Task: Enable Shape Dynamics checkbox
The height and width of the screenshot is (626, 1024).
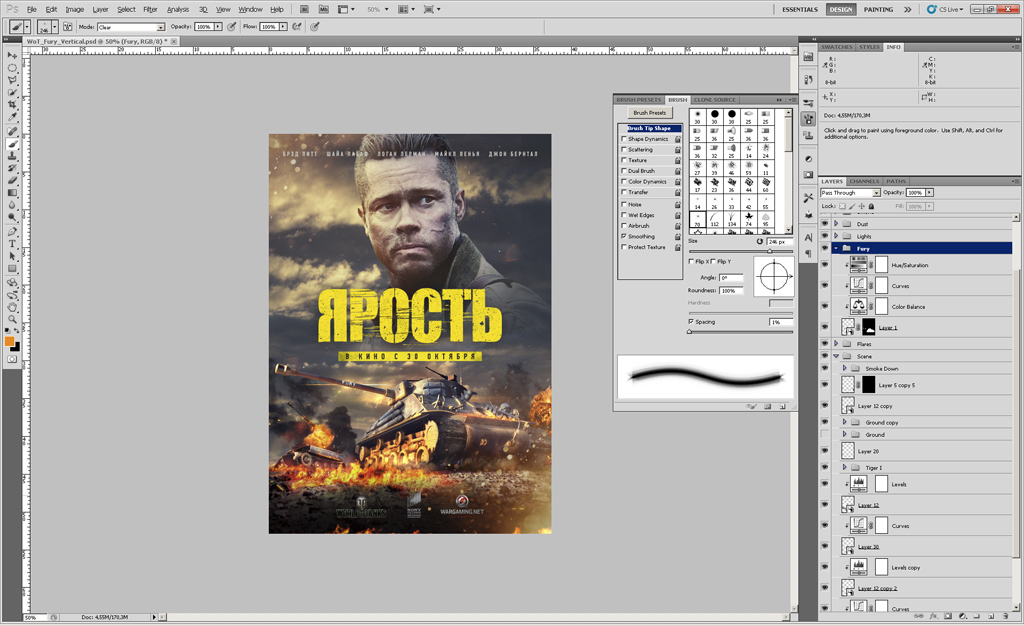Action: tap(624, 139)
